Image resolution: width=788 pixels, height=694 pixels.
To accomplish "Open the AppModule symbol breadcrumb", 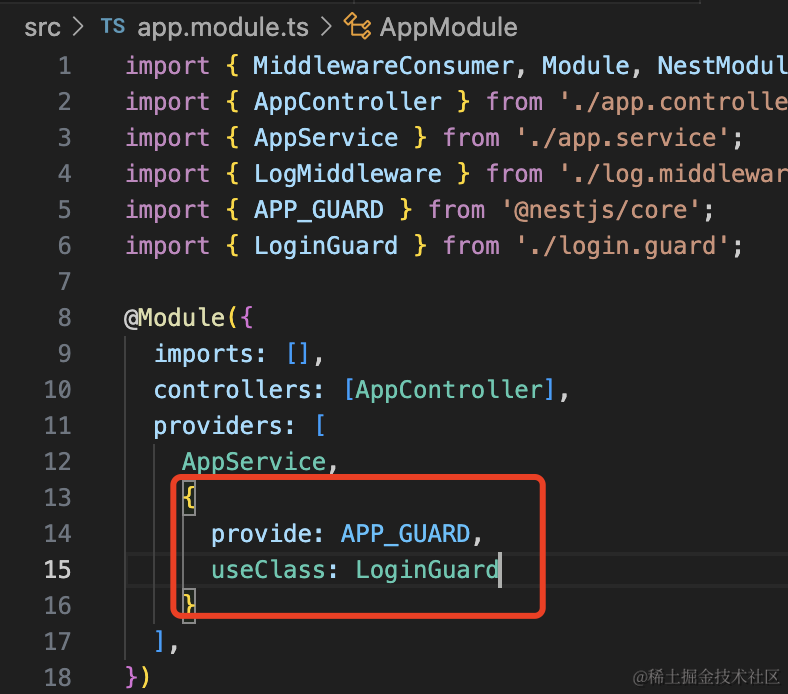I will click(x=448, y=27).
